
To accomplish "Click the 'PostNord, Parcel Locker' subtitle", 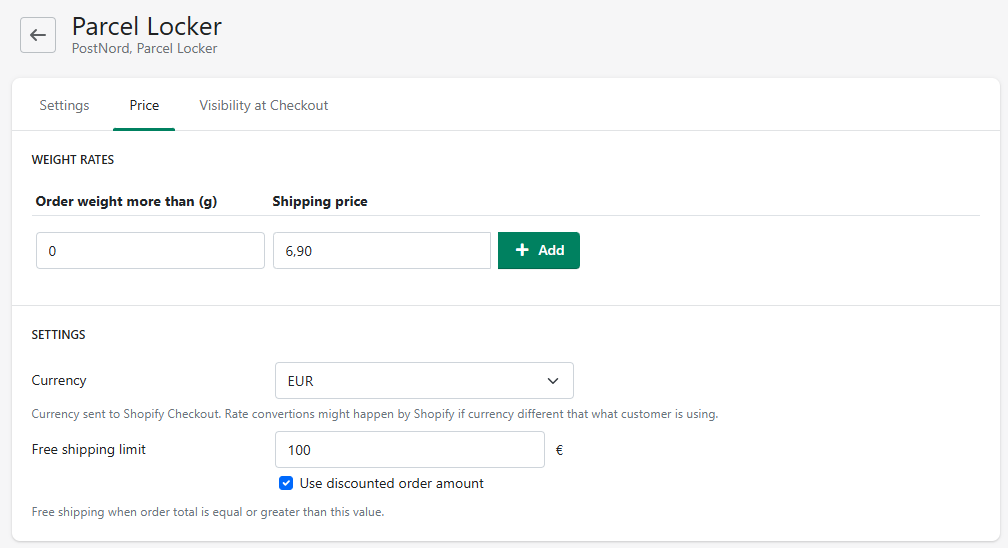I will pyautogui.click(x=144, y=48).
